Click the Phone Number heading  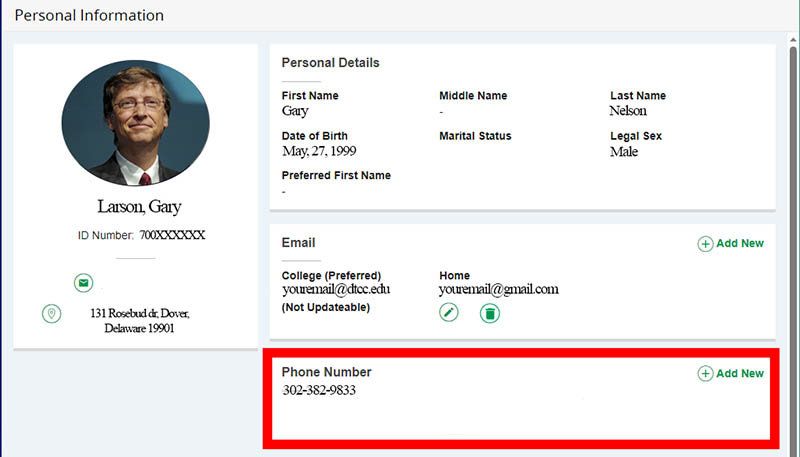click(327, 372)
